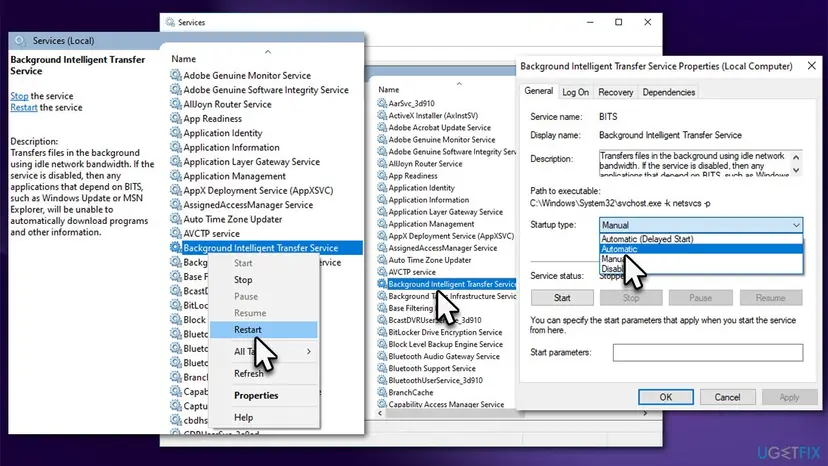828x466 pixels.
Task: Click gear icon of Bluetooth Audio Gateway Service
Action: (382, 356)
